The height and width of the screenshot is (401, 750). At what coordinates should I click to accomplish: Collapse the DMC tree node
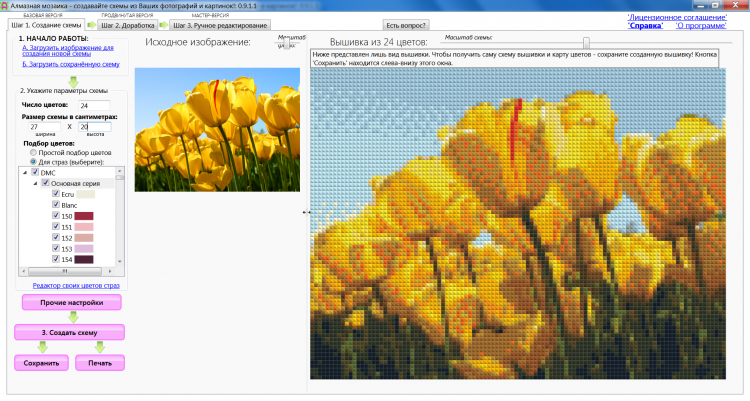(x=25, y=173)
